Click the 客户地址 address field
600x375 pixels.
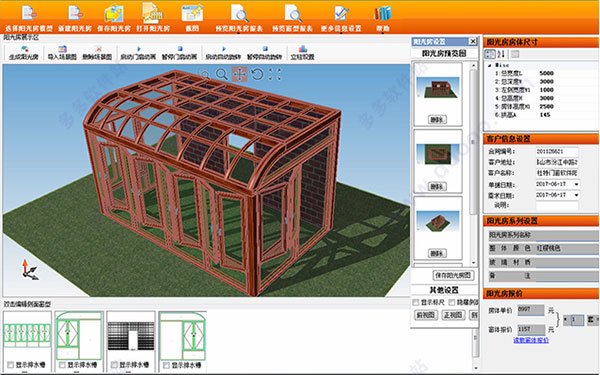click(x=557, y=162)
